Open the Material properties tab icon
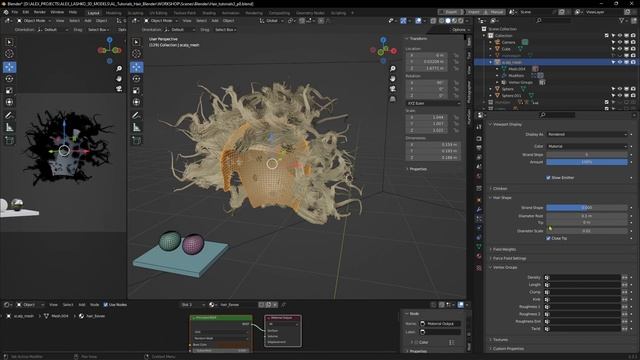 tap(479, 256)
